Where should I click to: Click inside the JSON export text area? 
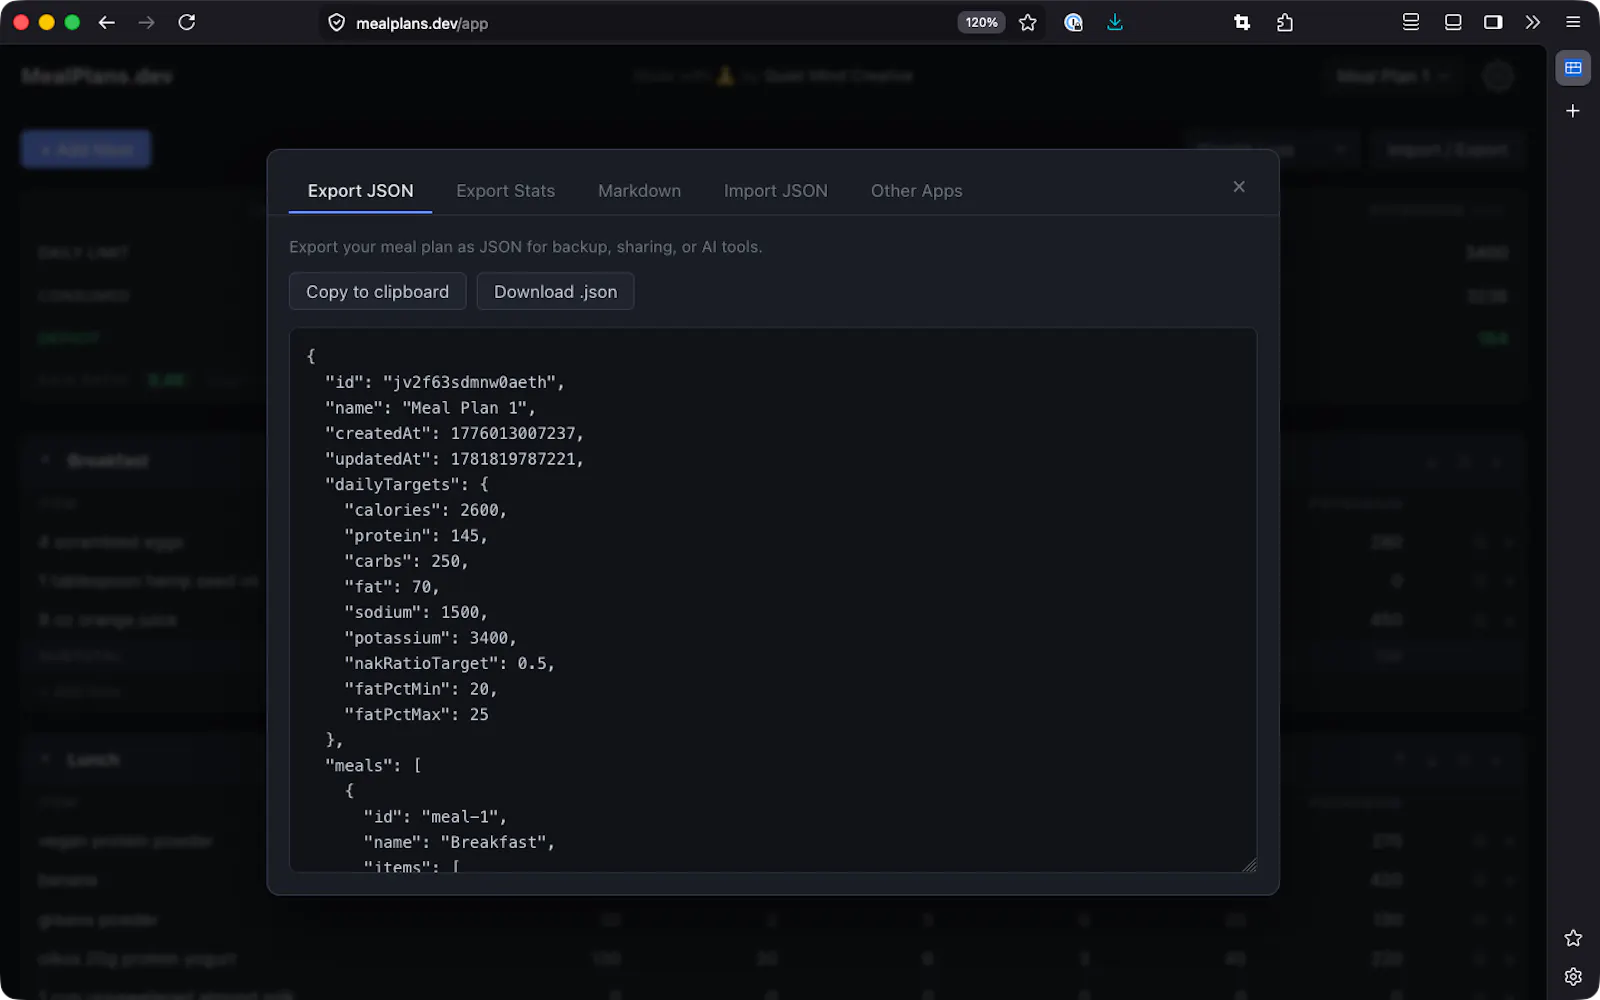pos(773,600)
